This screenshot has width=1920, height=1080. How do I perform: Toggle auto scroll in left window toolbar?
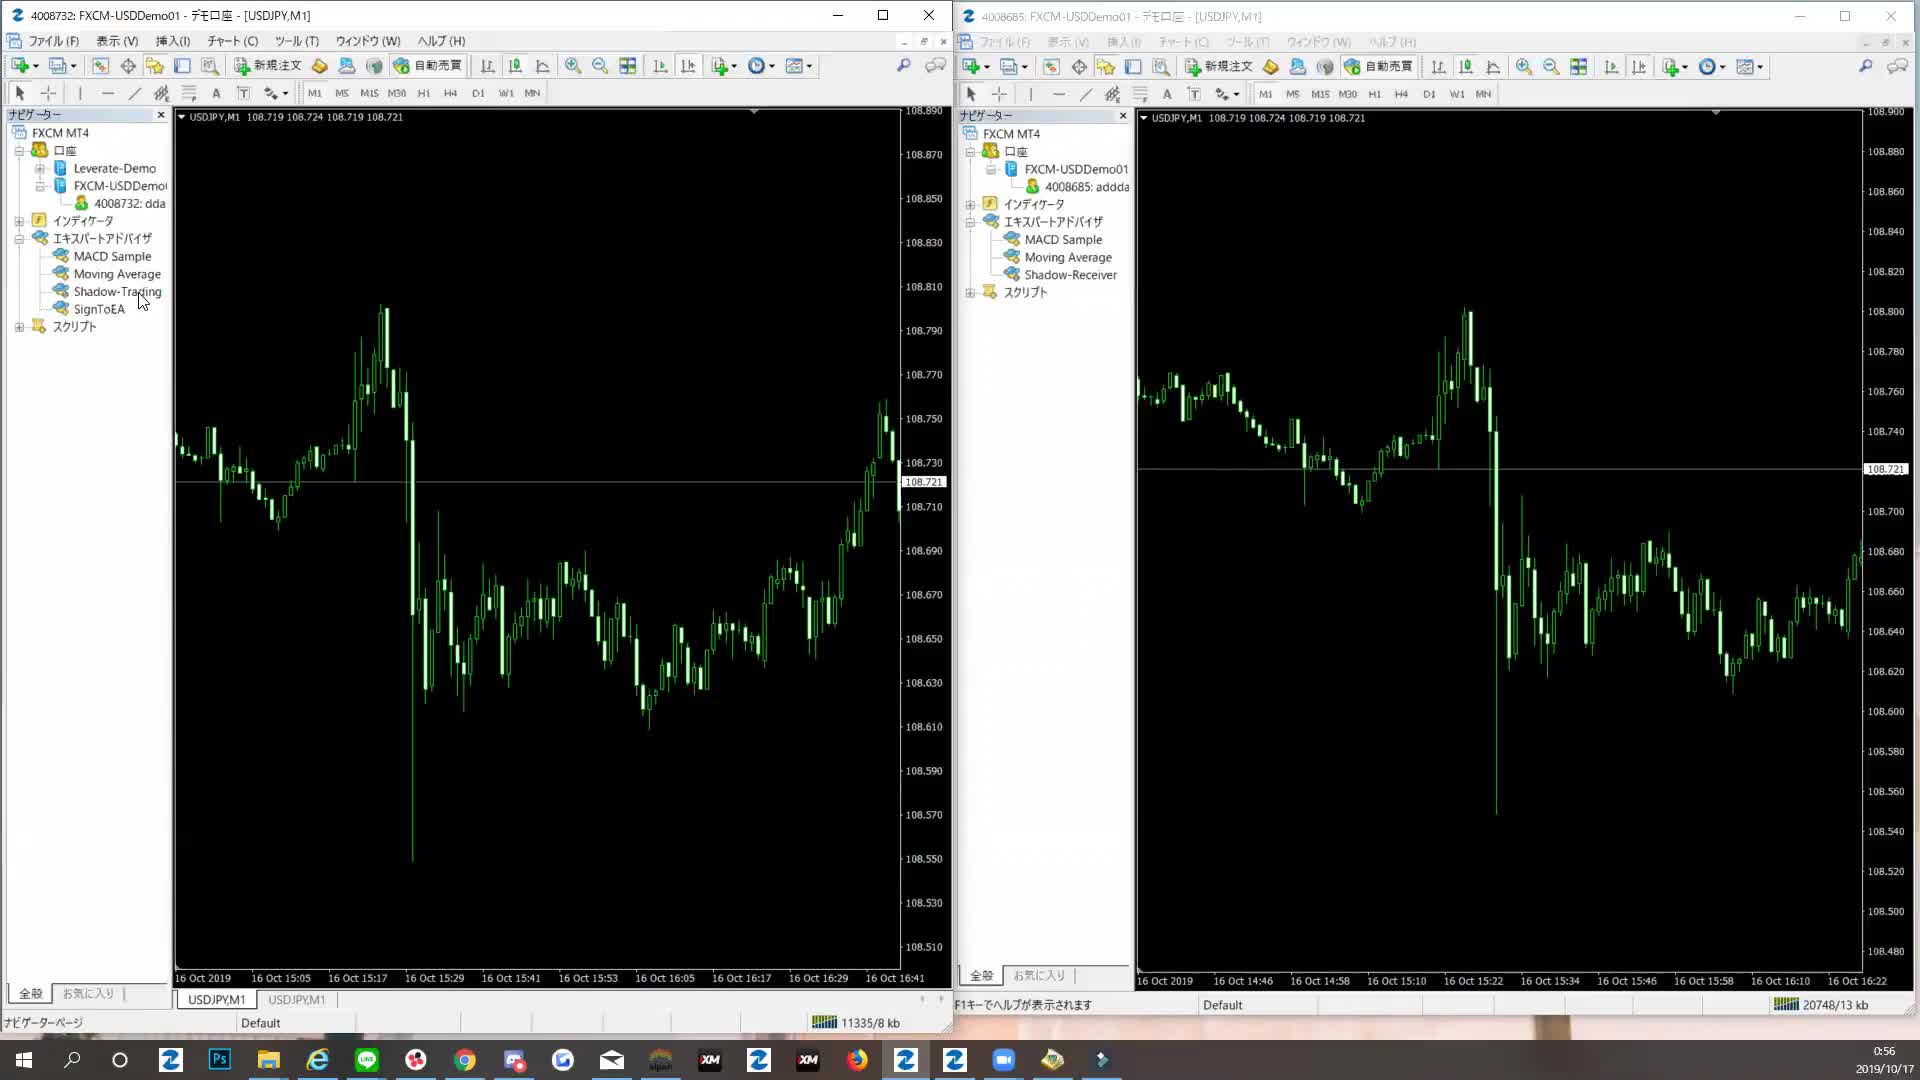coord(660,66)
